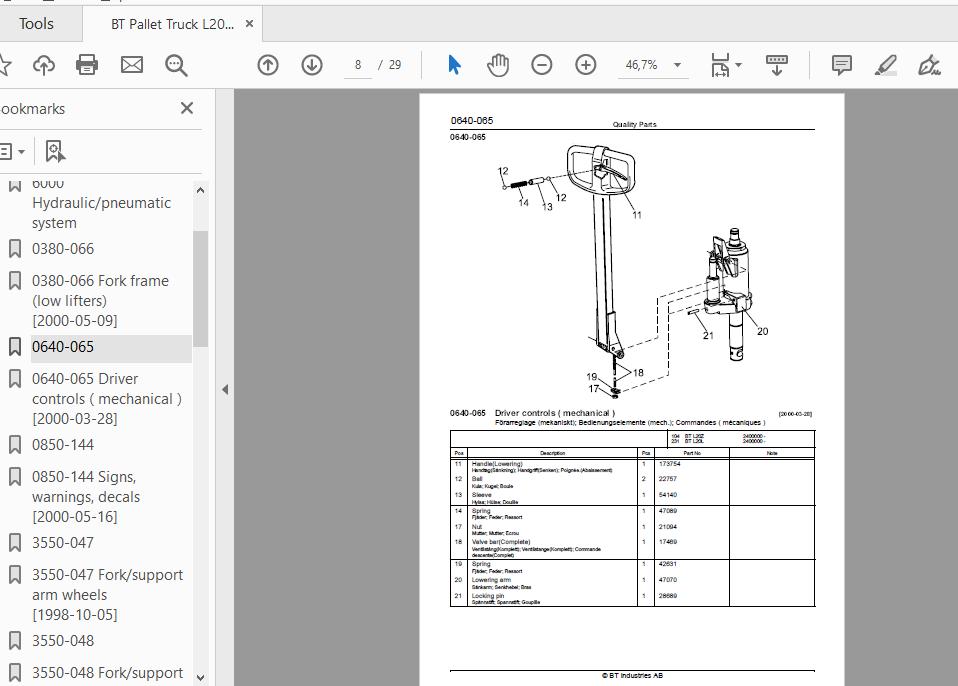Click callout number 20 in the diagram
Image resolution: width=958 pixels, height=686 pixels.
coord(762,331)
